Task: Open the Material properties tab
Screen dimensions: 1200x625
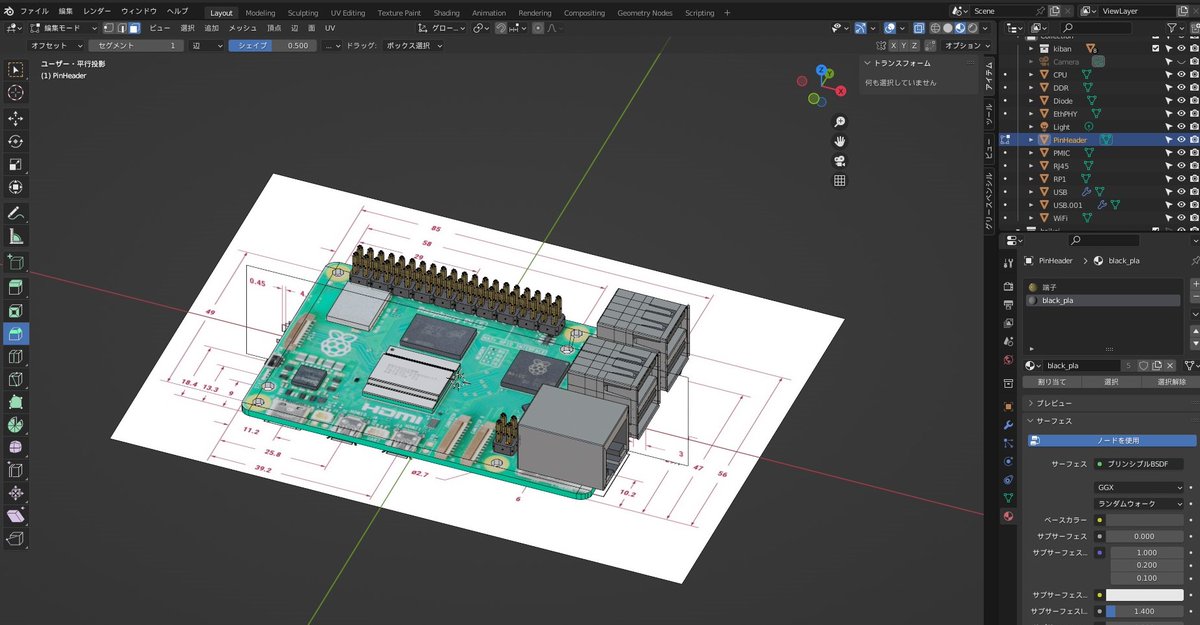Action: (1008, 516)
